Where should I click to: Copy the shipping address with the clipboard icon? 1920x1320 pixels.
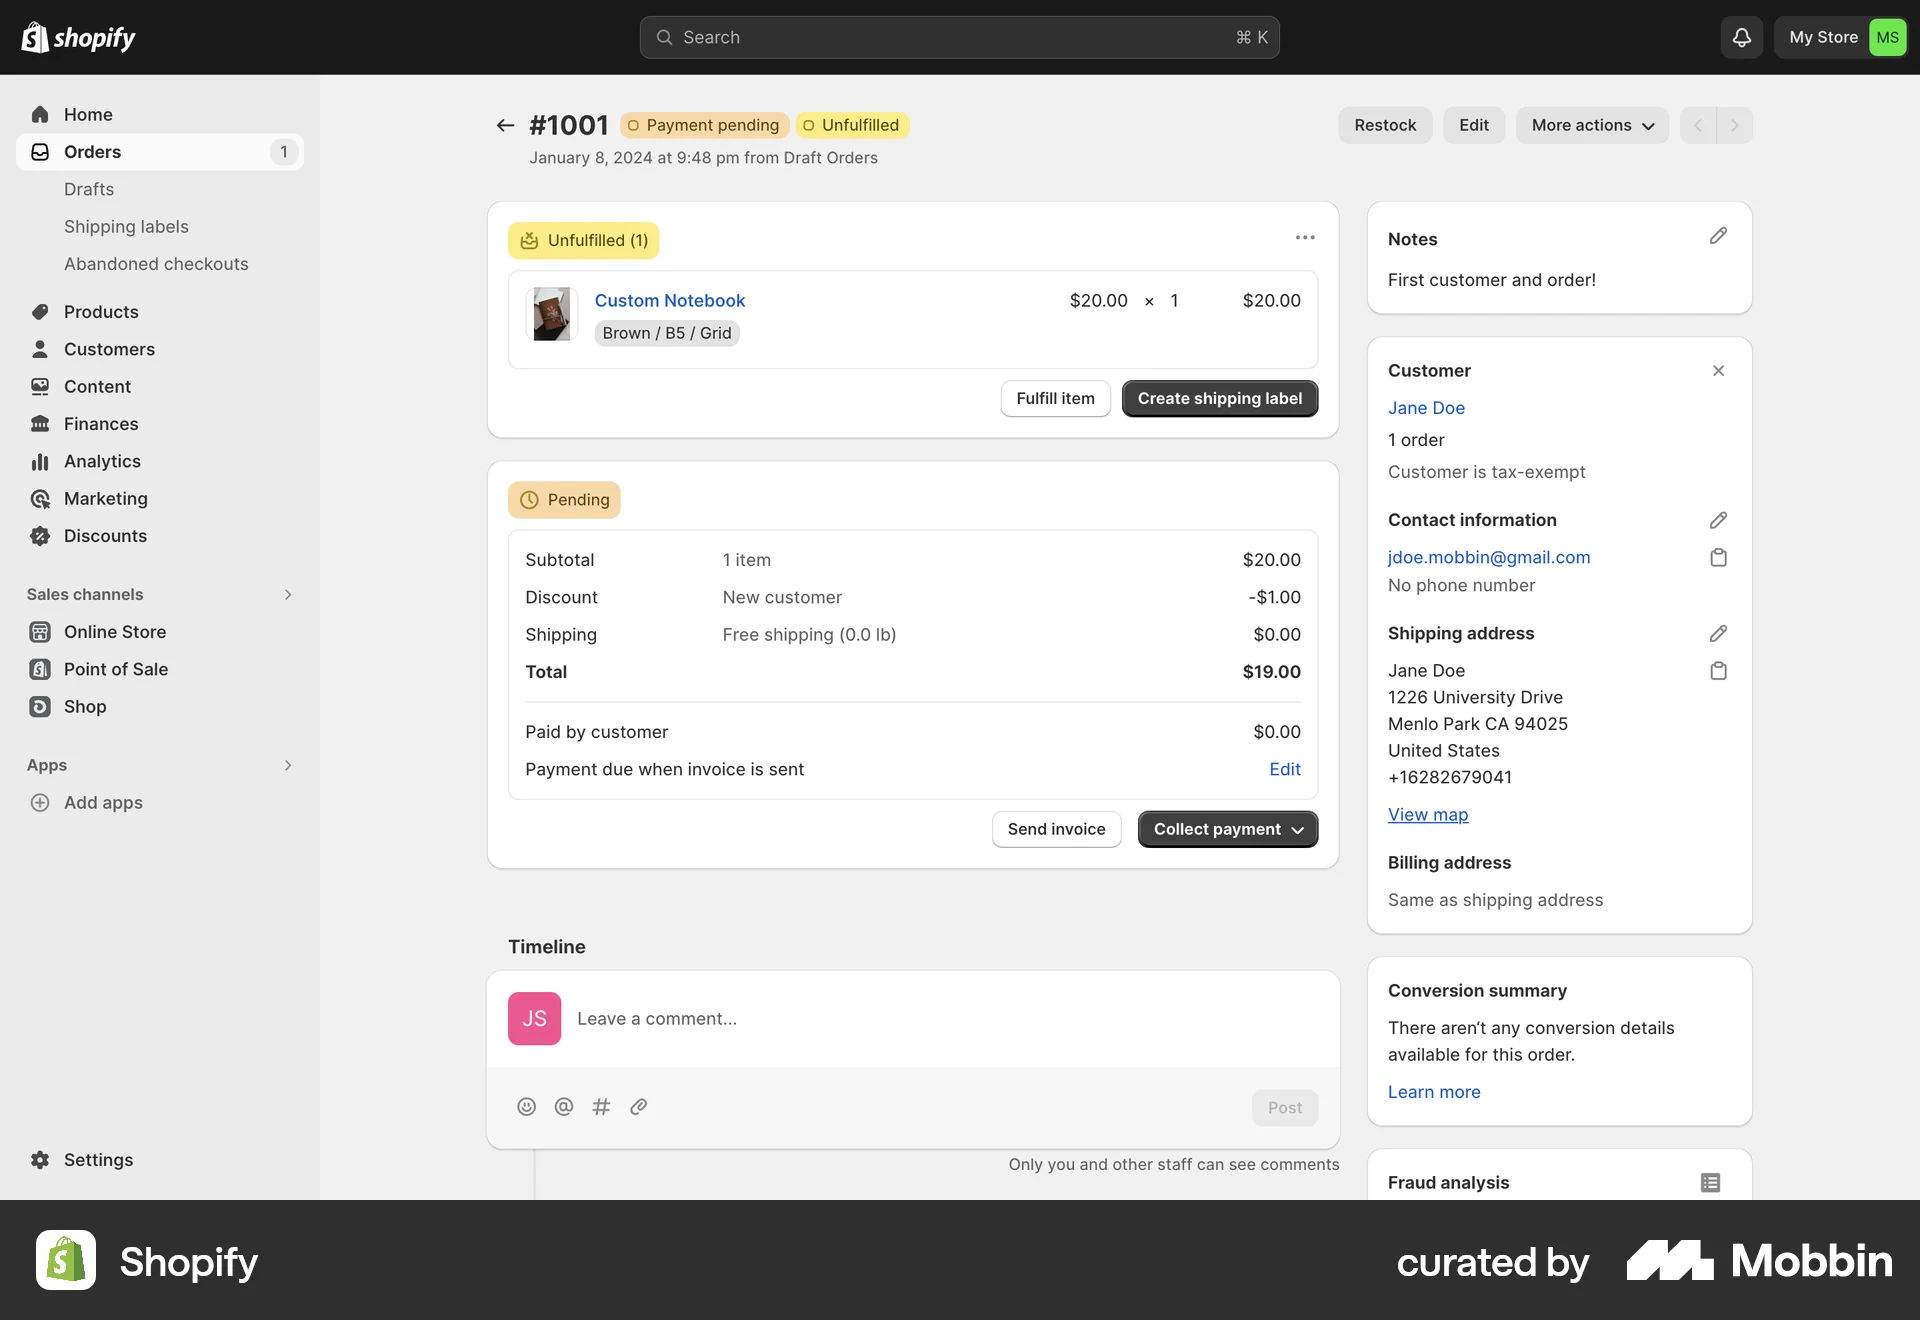click(x=1718, y=671)
